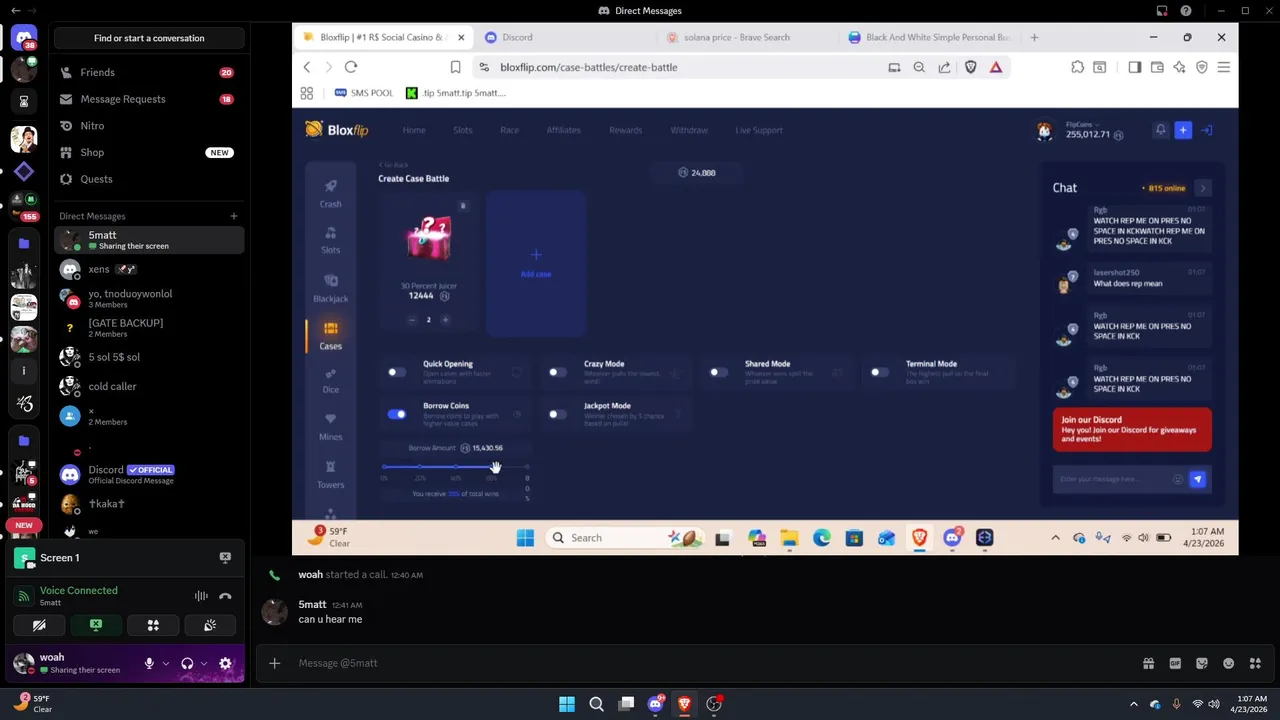The image size is (1280, 720).
Task: Open Windows taskbar search
Action: click(596, 704)
